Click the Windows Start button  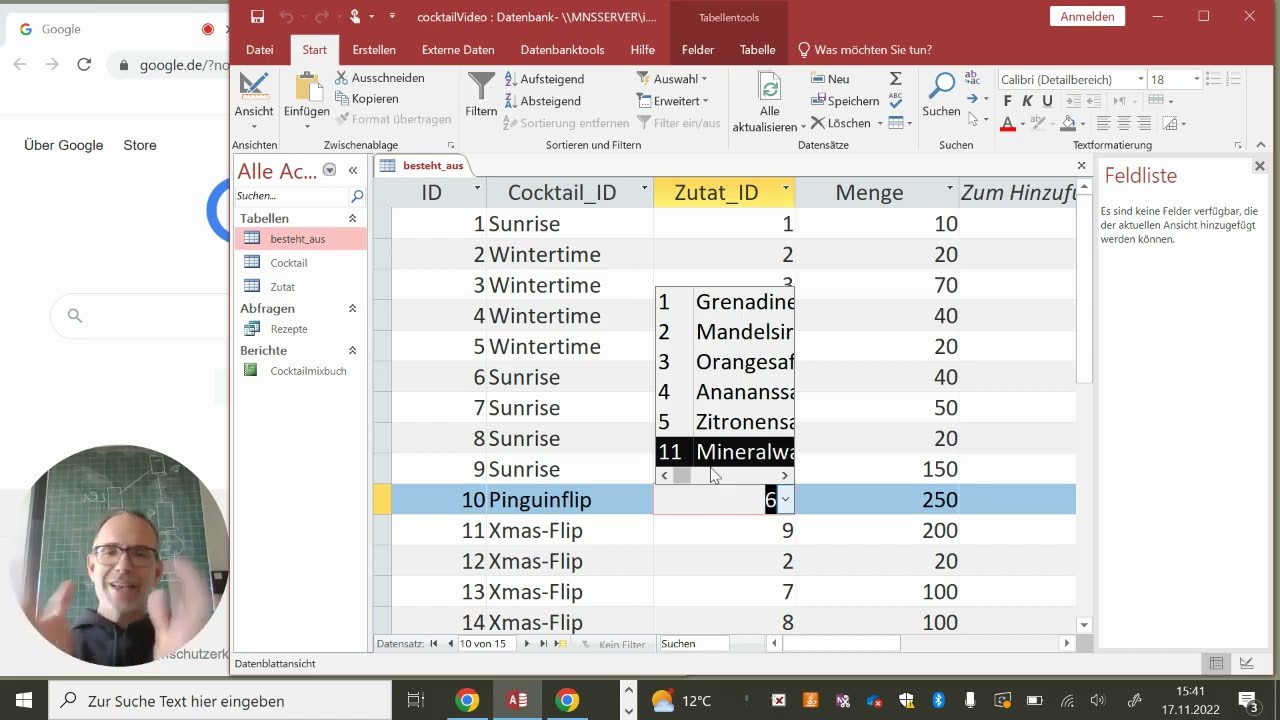click(24, 700)
